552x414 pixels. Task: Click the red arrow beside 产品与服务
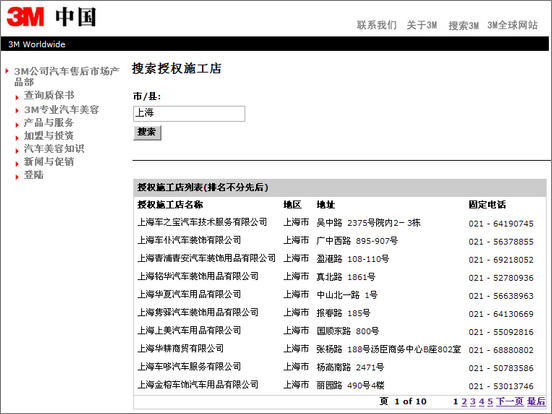pyautogui.click(x=17, y=125)
